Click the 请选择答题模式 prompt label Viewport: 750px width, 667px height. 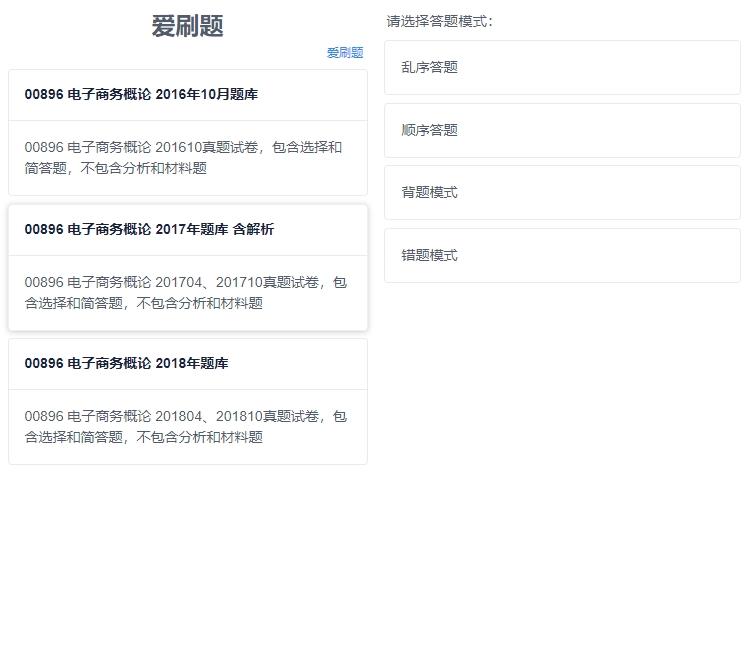[x=440, y=21]
